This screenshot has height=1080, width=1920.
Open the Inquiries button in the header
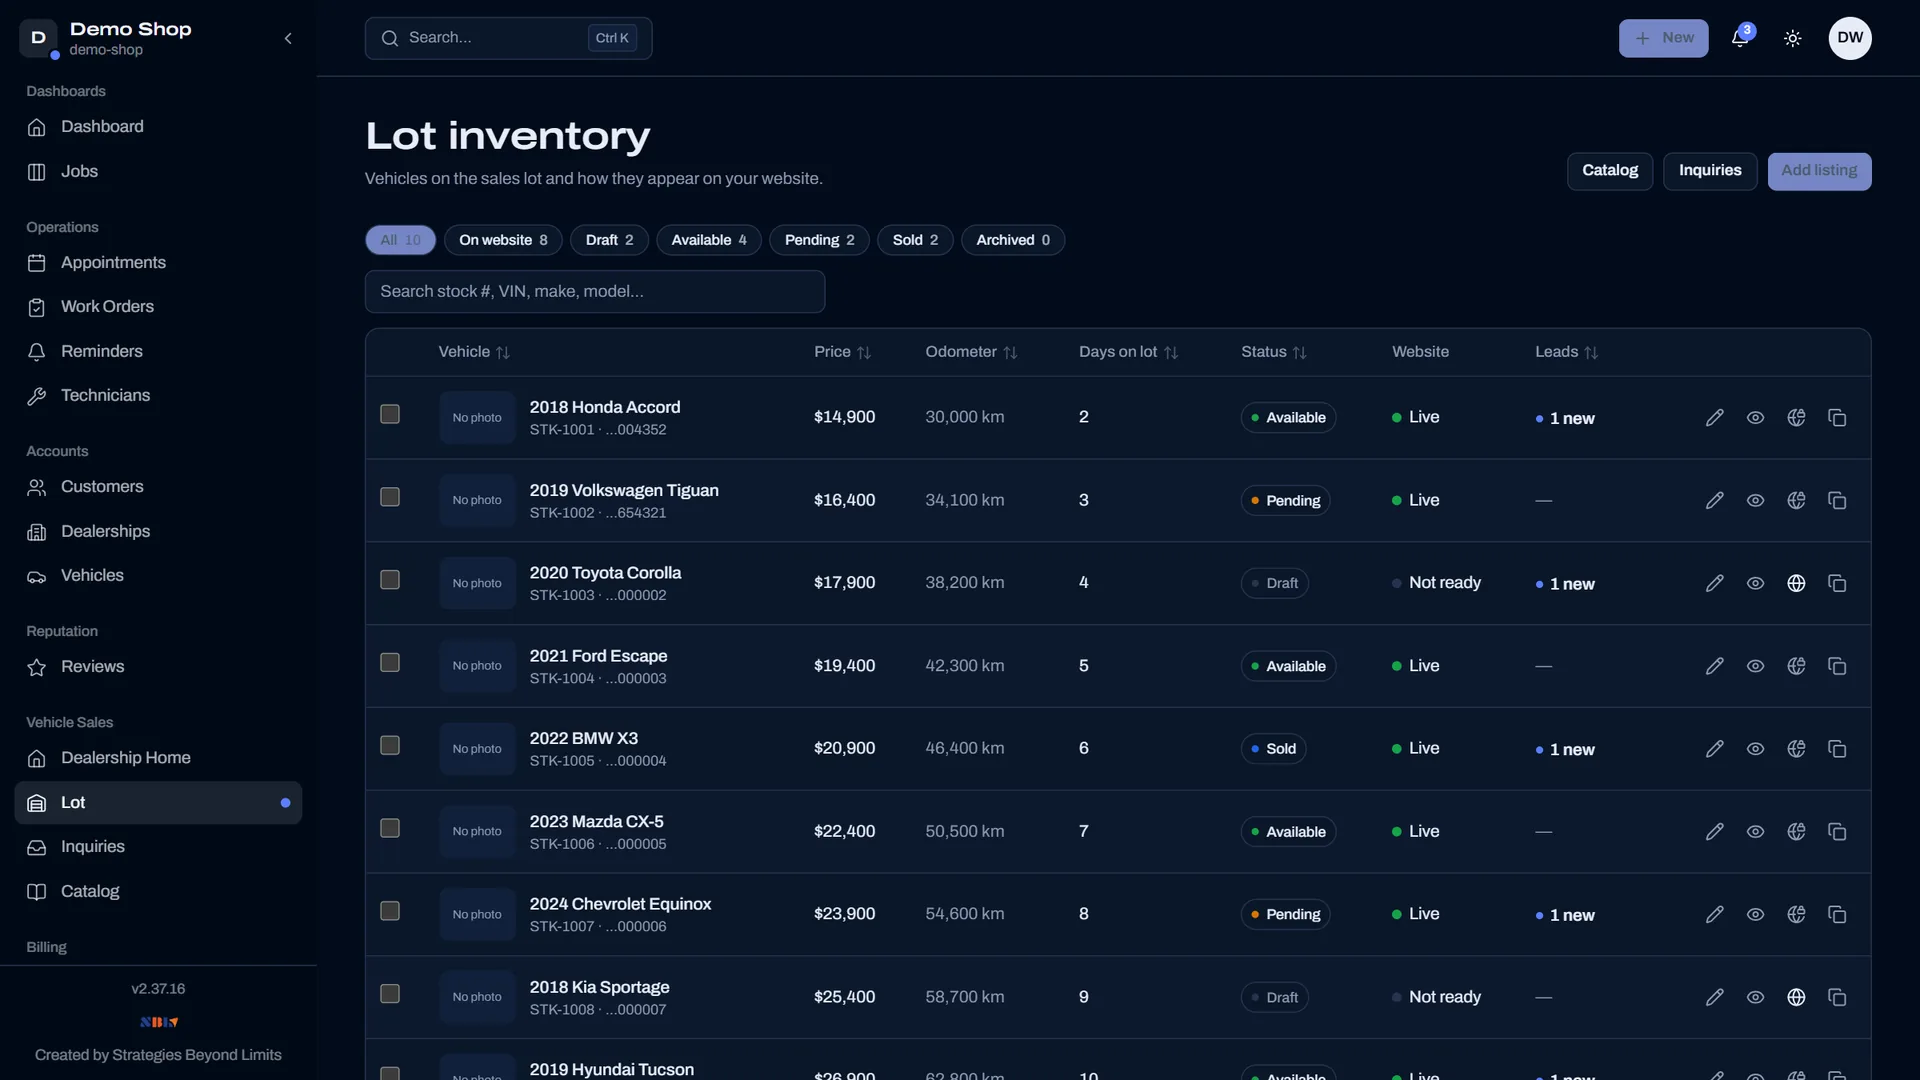(x=1710, y=171)
